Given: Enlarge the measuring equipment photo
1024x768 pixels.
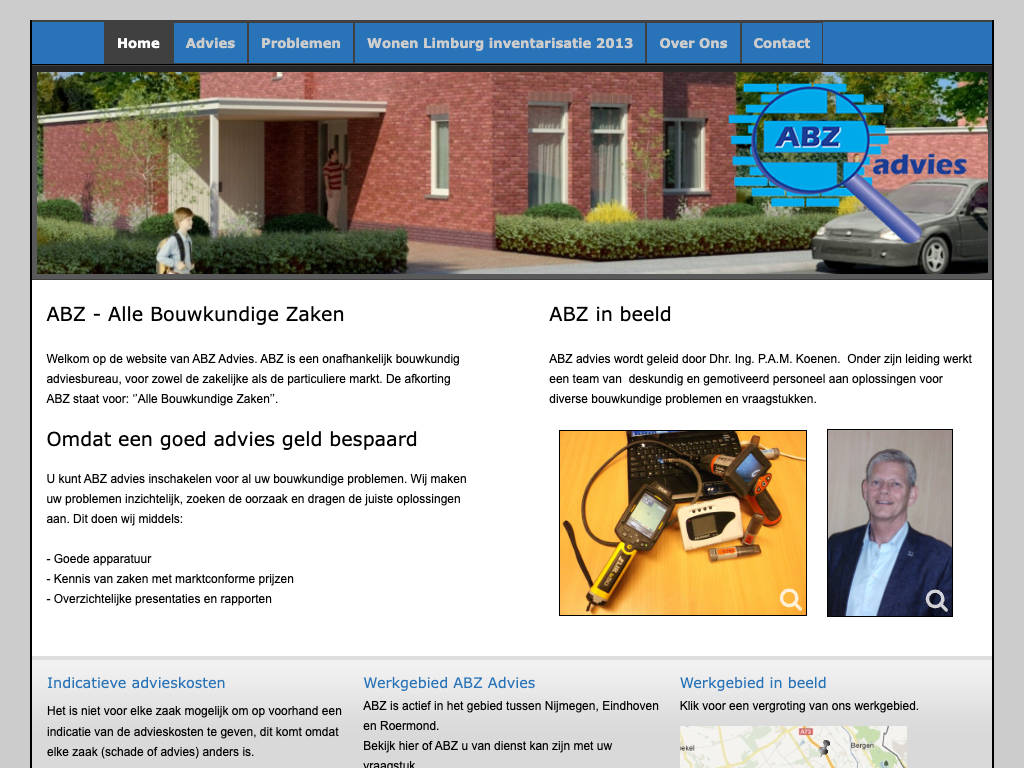Looking at the screenshot, I should point(682,520).
